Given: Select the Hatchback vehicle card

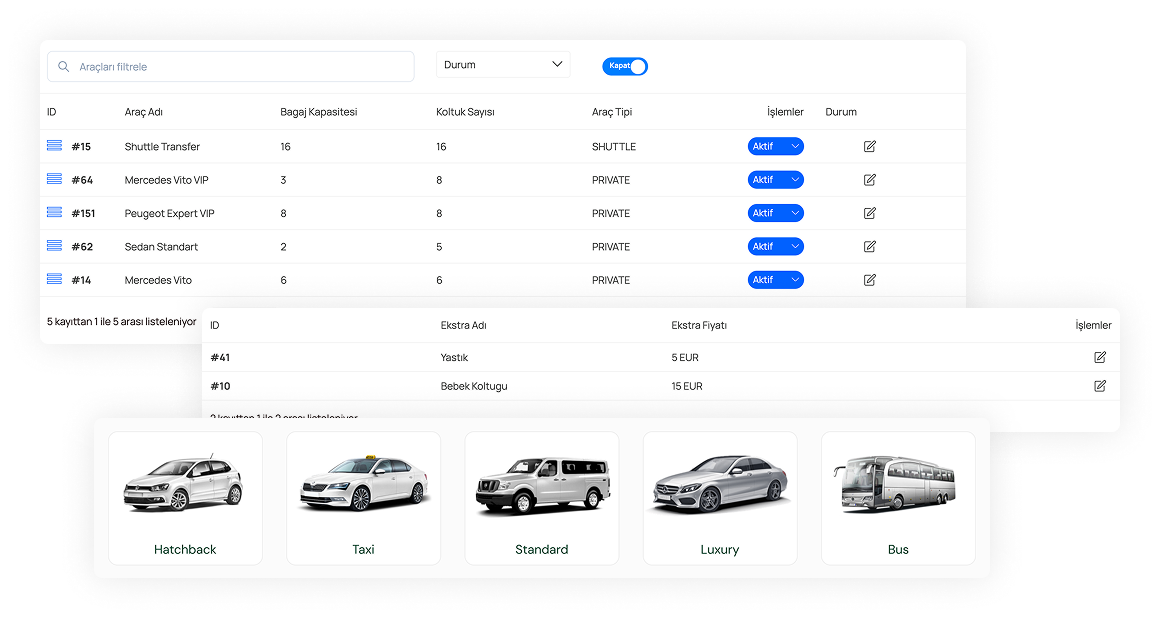Looking at the screenshot, I should pyautogui.click(x=185, y=498).
